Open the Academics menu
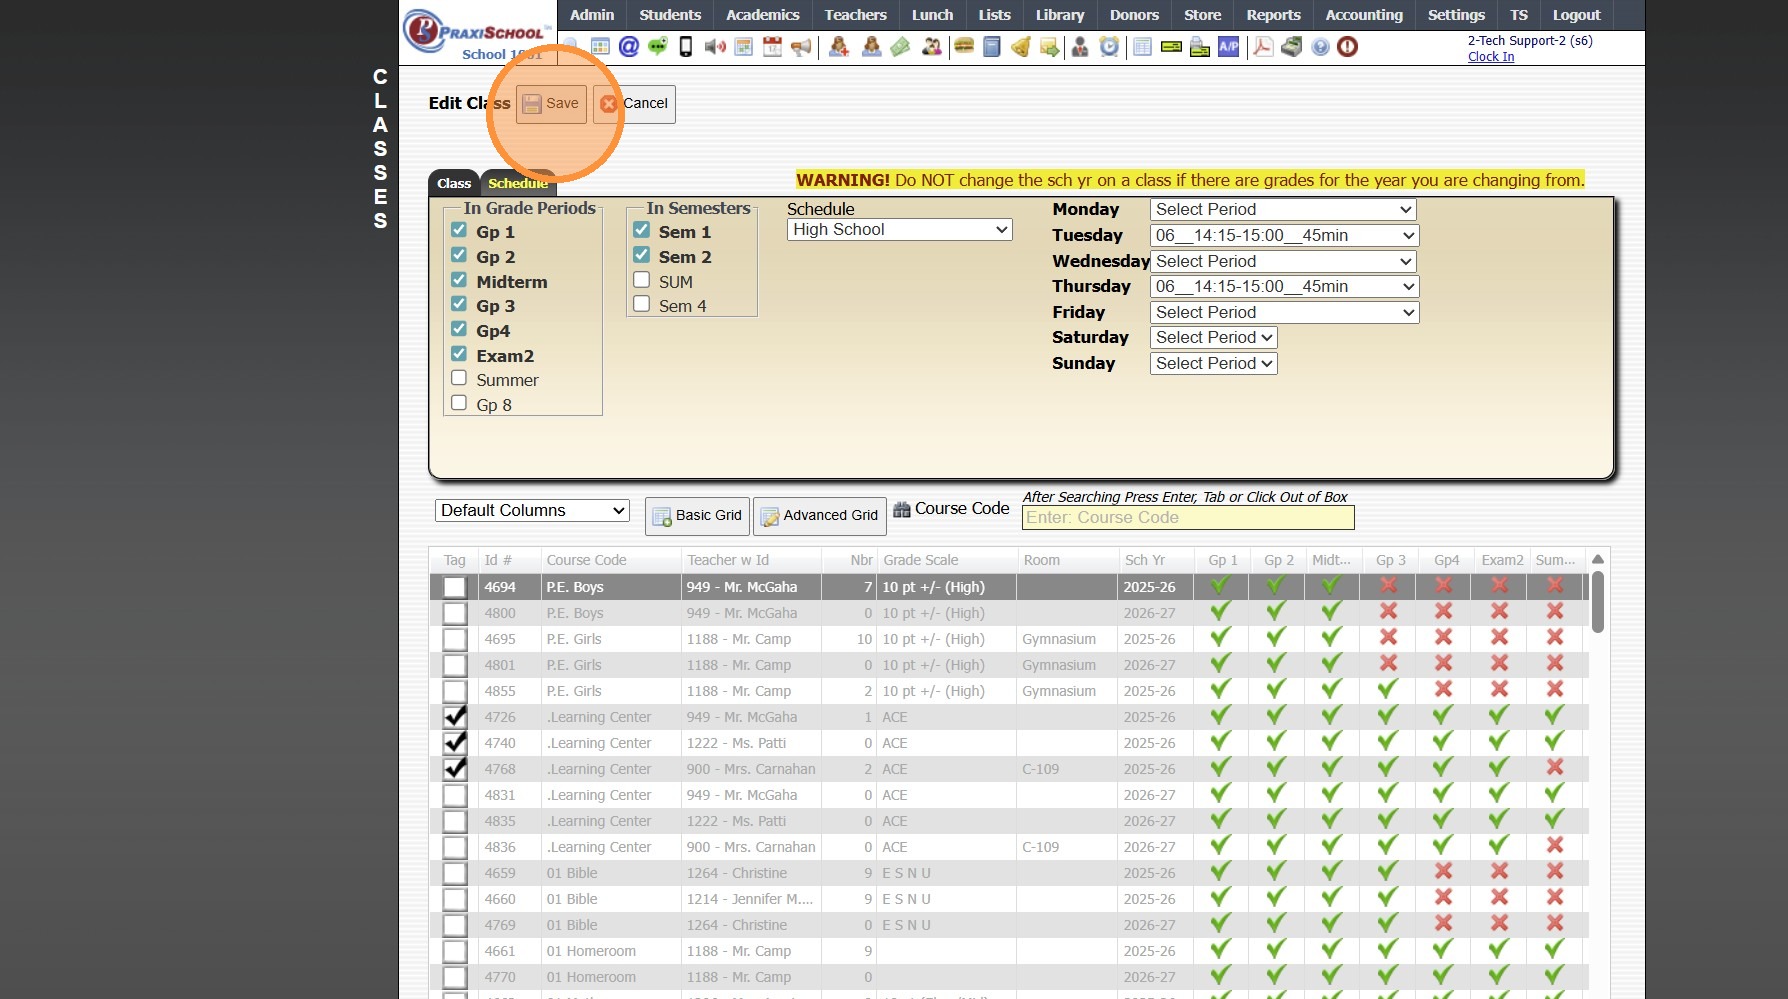 pyautogui.click(x=763, y=15)
